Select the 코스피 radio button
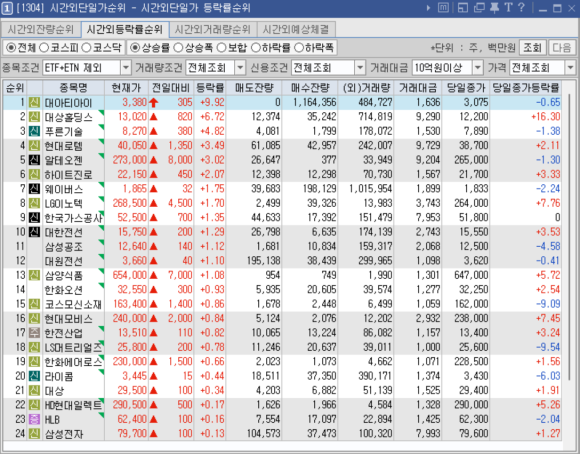The image size is (580, 454). 44,47
